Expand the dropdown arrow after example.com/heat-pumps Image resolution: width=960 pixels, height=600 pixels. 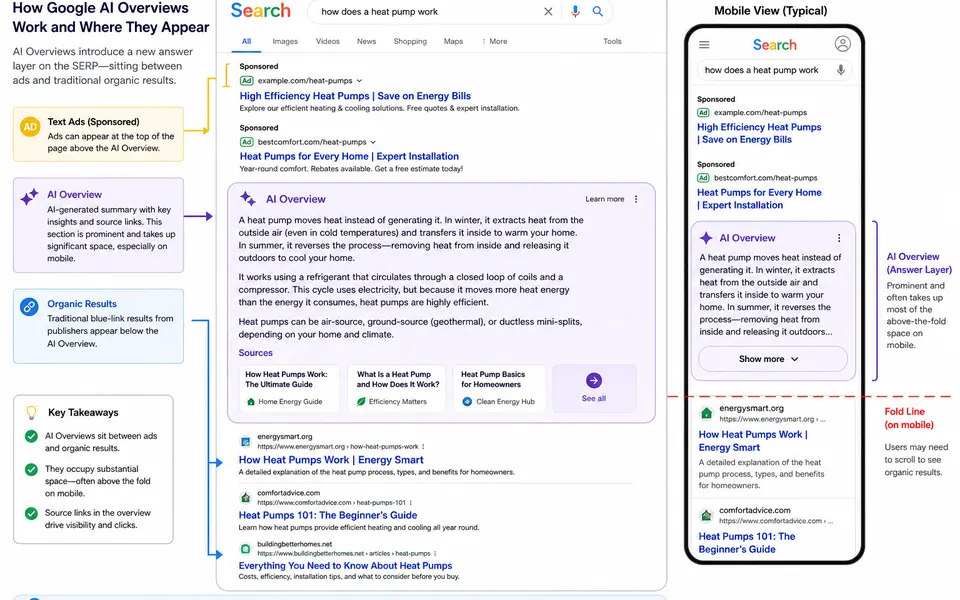tap(359, 81)
